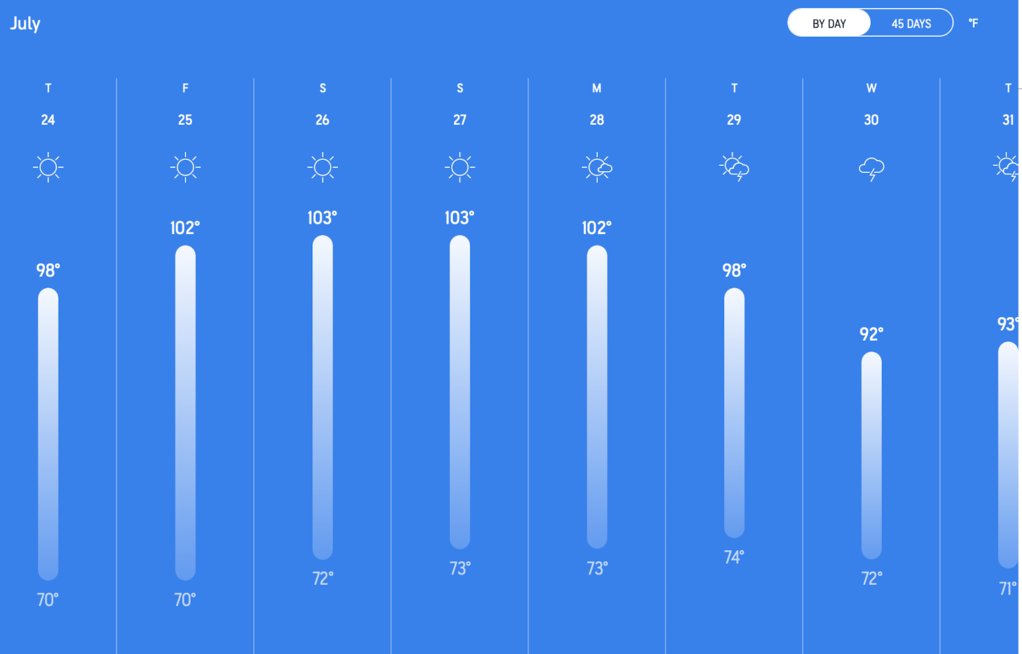1022x654 pixels.
Task: Click the partially visible weather icon for day 31
Action: click(1007, 167)
